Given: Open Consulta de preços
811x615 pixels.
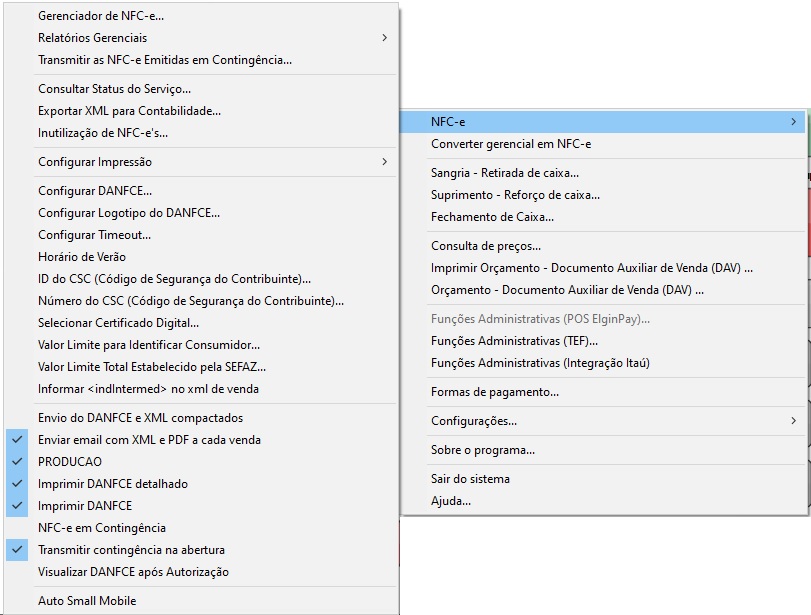Looking at the screenshot, I should 486,246.
